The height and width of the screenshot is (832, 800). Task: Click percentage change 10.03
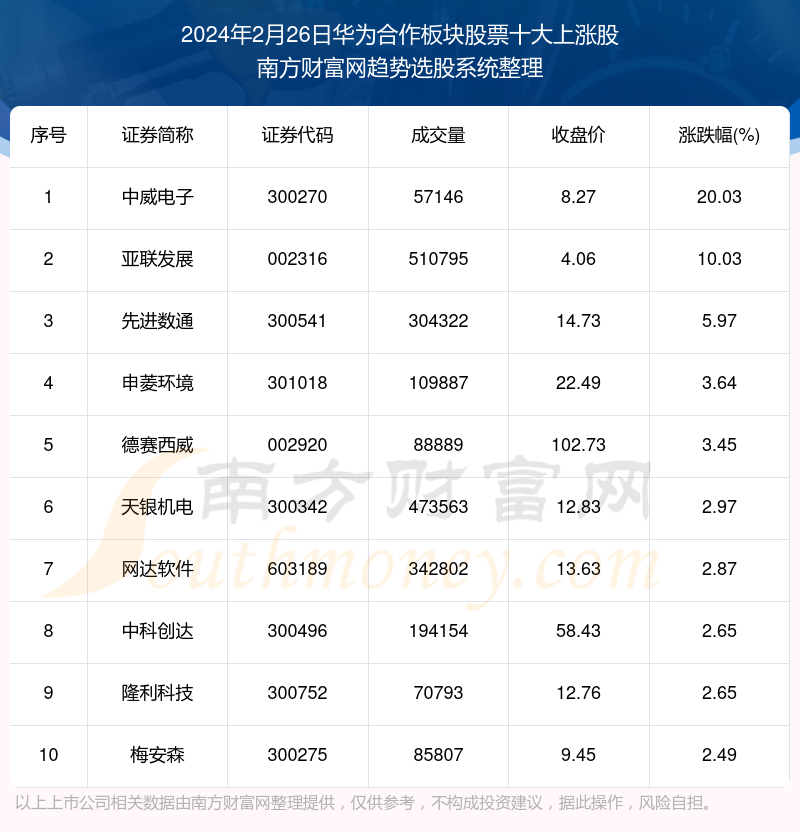point(719,259)
